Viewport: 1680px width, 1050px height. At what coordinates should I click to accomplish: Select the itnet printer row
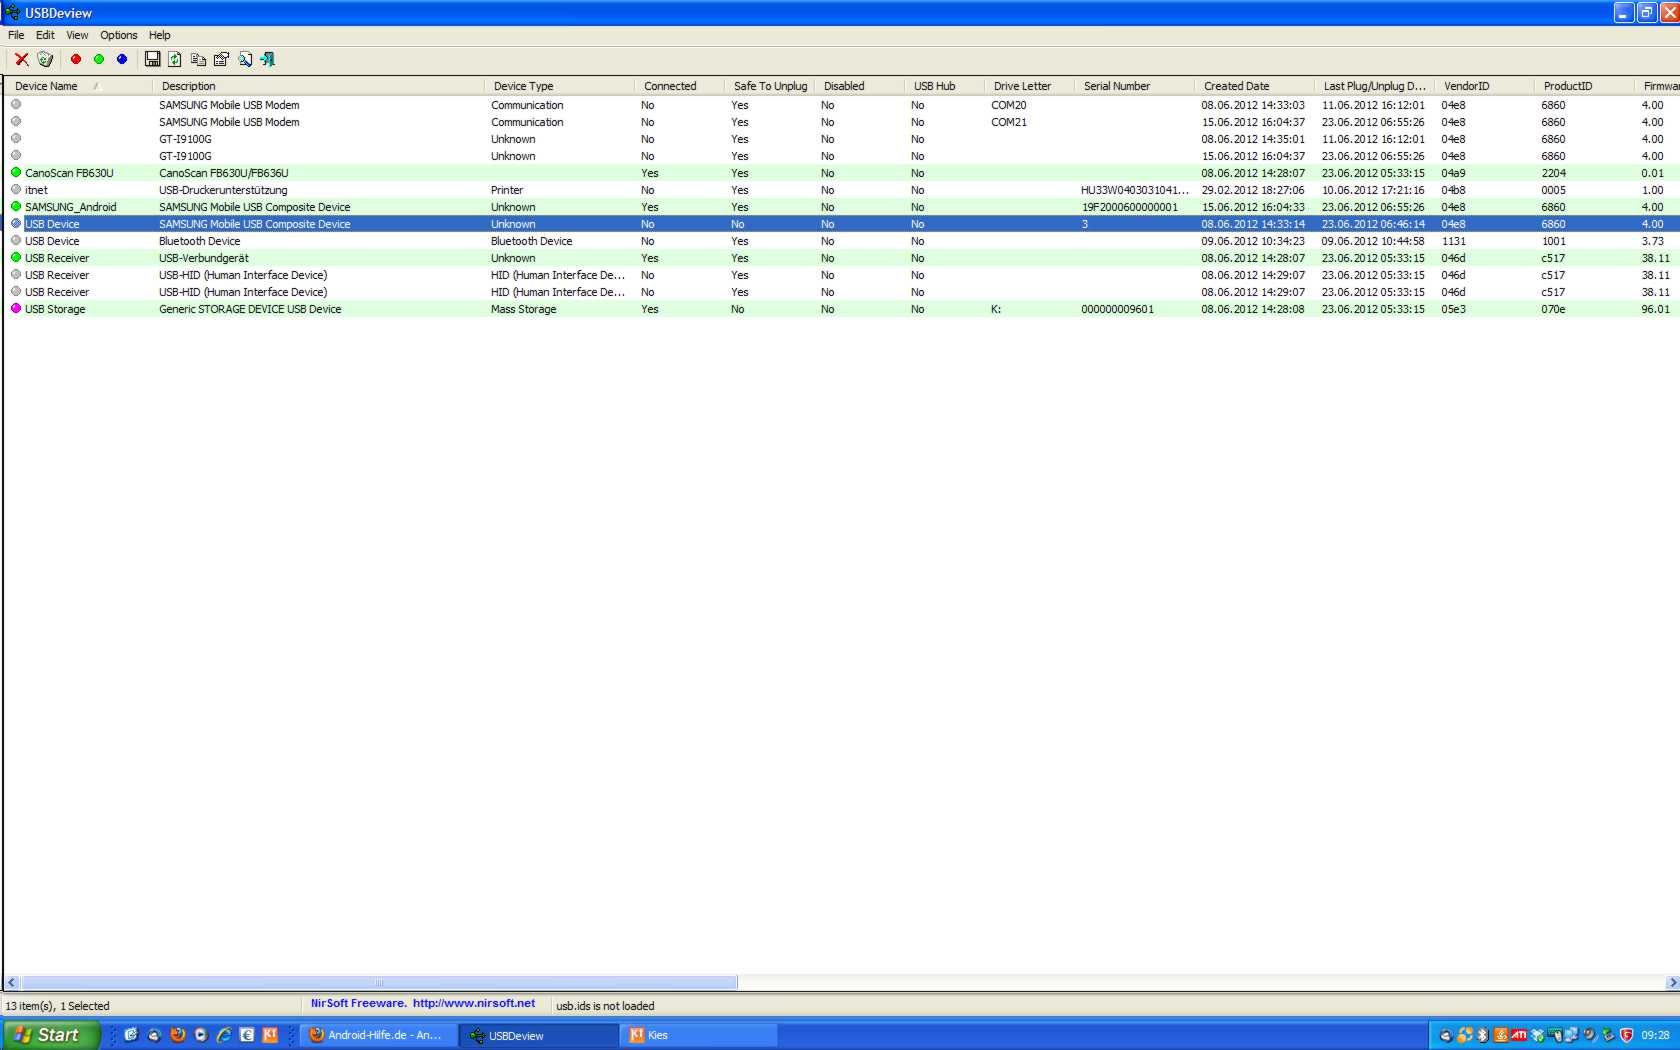click(x=842, y=189)
